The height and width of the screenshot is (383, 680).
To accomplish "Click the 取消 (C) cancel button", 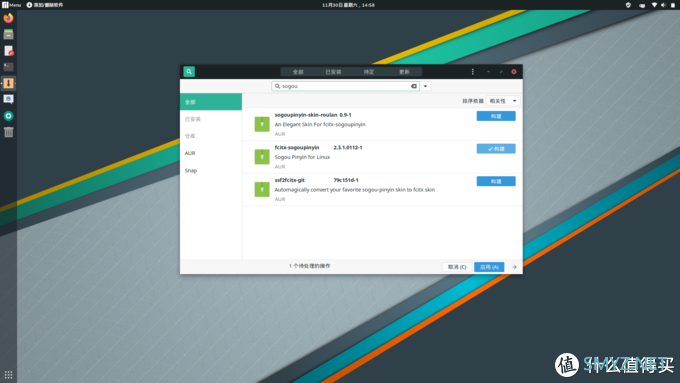I will (457, 267).
